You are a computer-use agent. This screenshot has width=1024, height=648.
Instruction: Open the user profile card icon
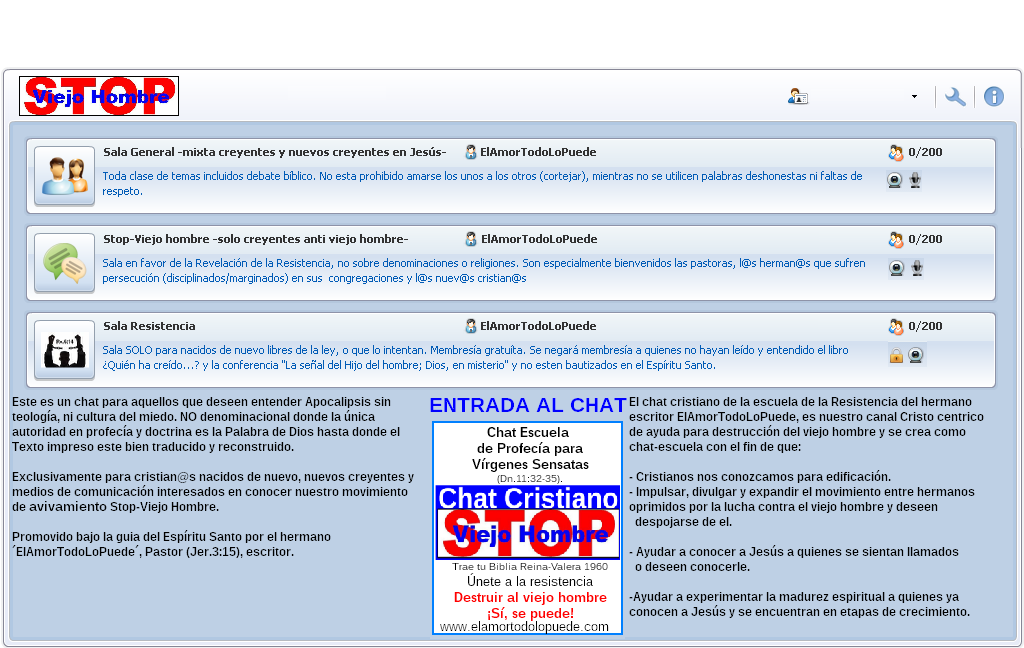click(797, 97)
